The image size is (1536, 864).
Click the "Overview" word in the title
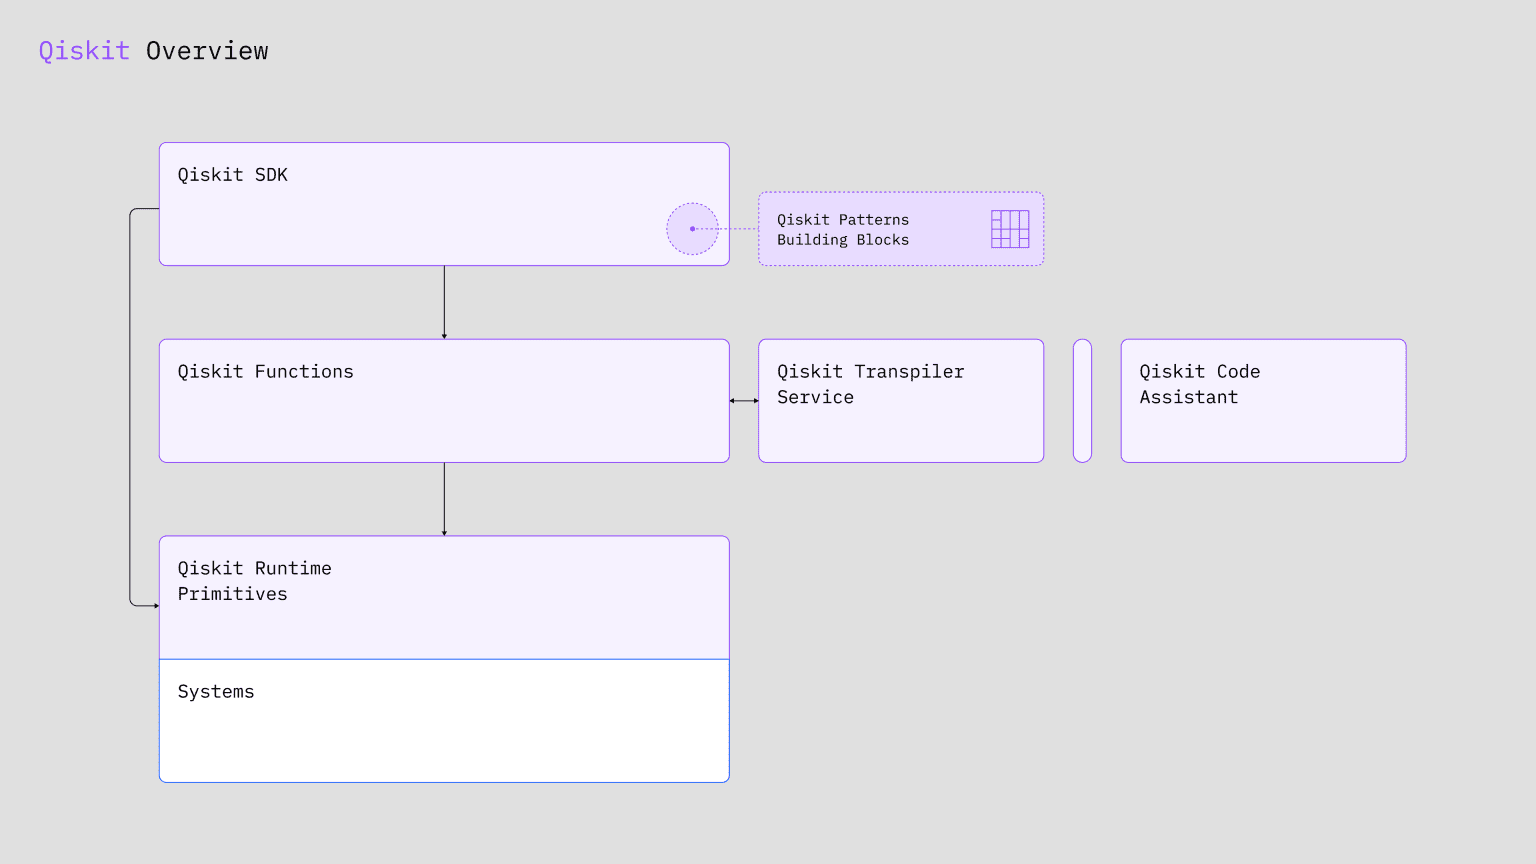pos(207,51)
